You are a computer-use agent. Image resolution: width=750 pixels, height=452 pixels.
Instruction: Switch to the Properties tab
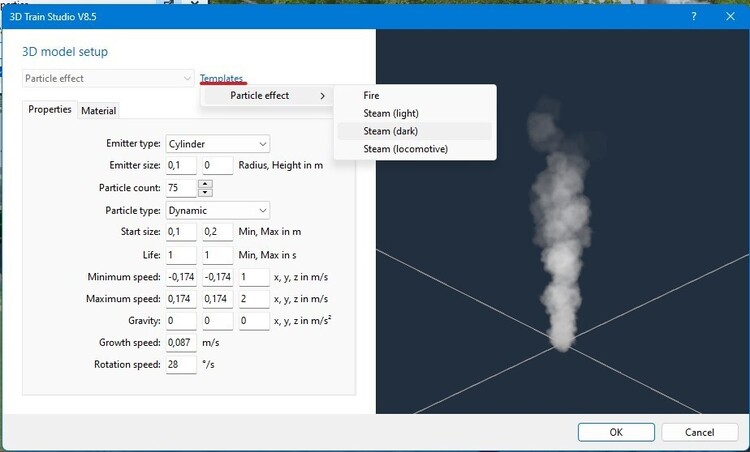click(x=50, y=110)
